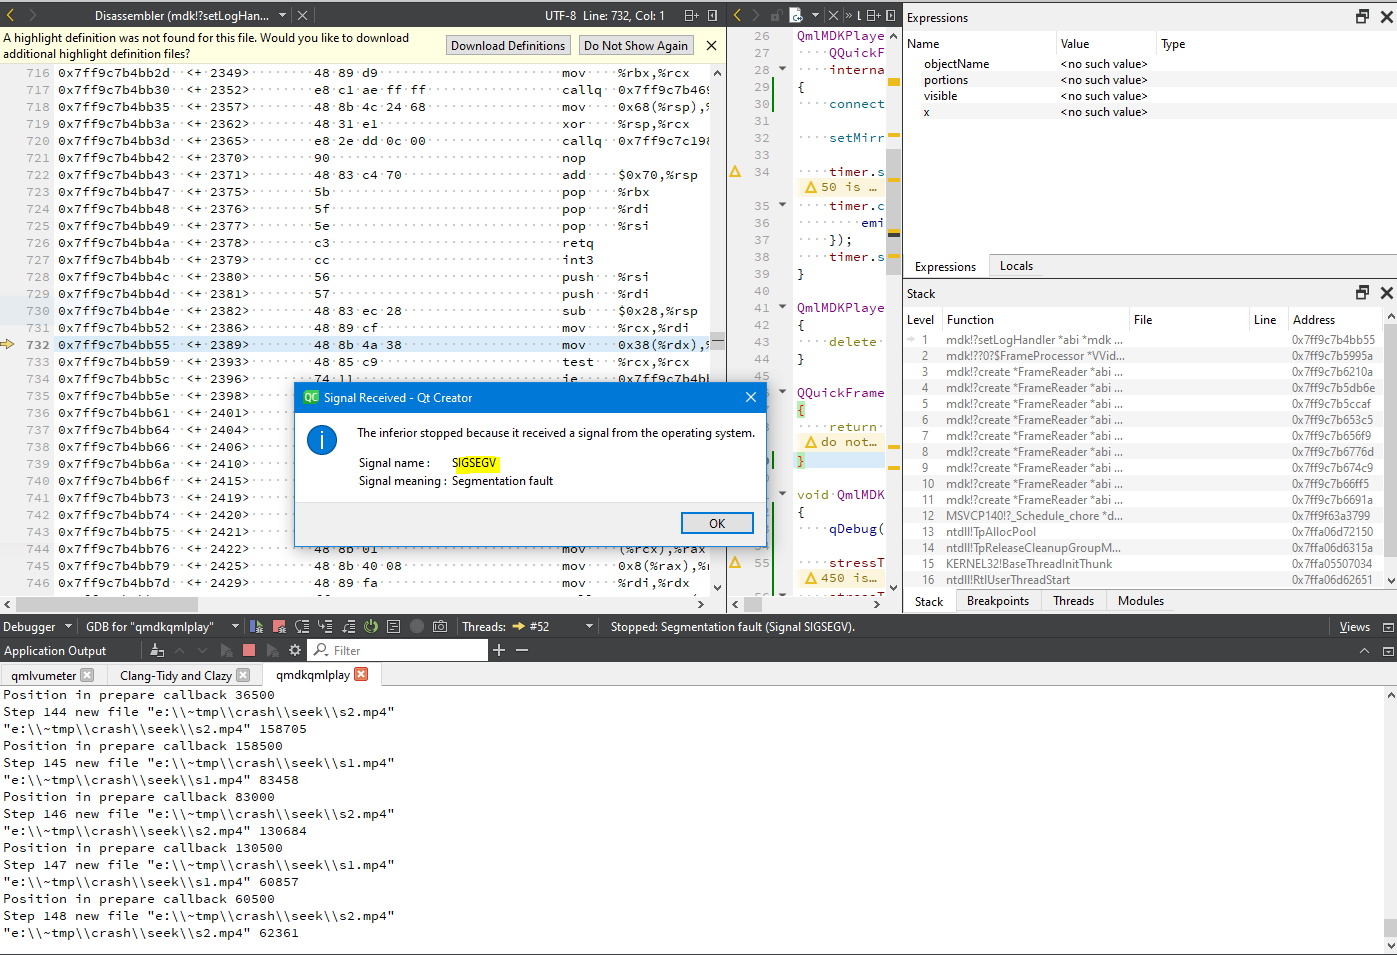The image size is (1397, 955).
Task: Close the Expressions panel
Action: point(1386,16)
